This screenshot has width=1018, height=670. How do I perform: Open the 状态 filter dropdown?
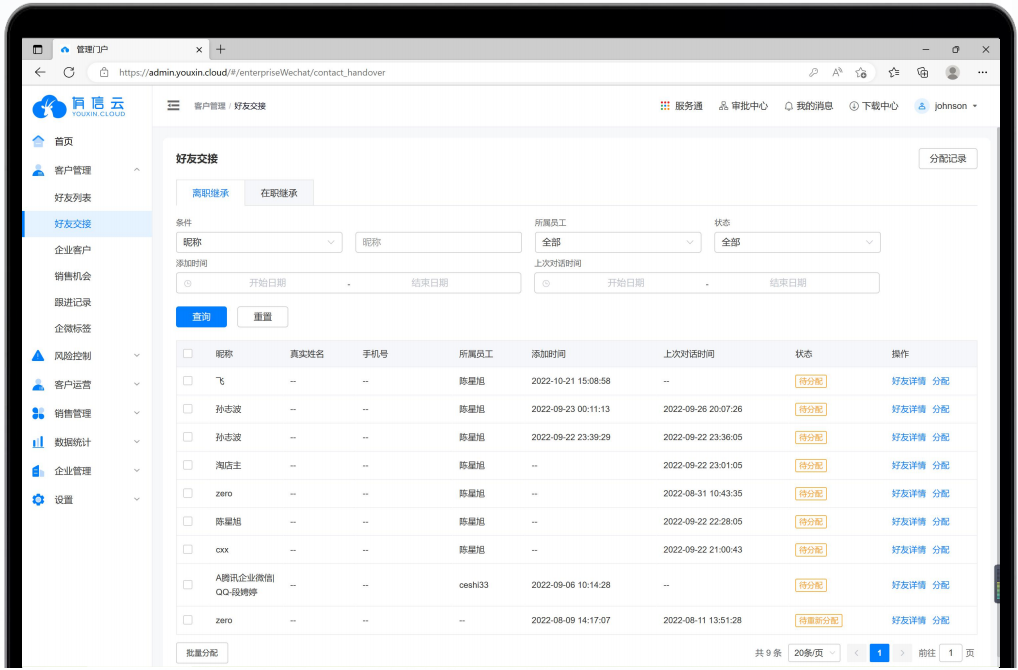click(796, 242)
